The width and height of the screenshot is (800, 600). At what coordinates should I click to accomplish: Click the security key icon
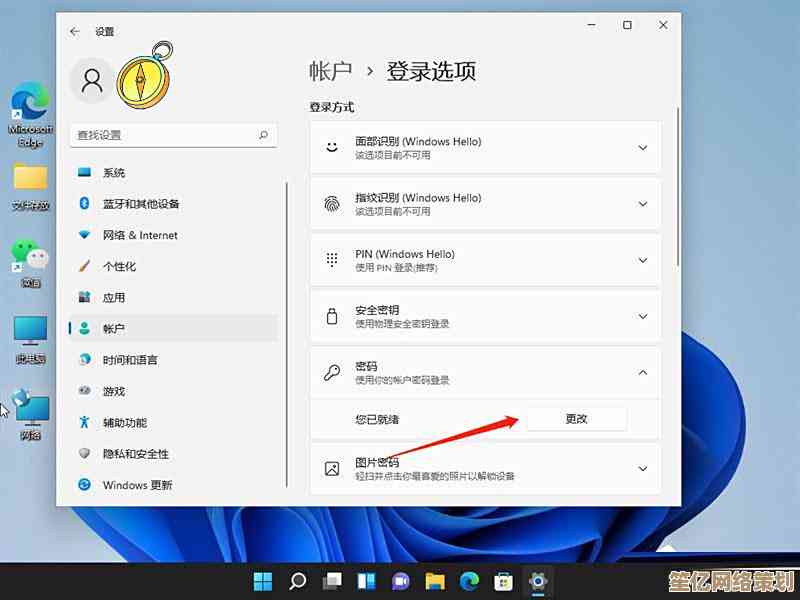coord(332,317)
